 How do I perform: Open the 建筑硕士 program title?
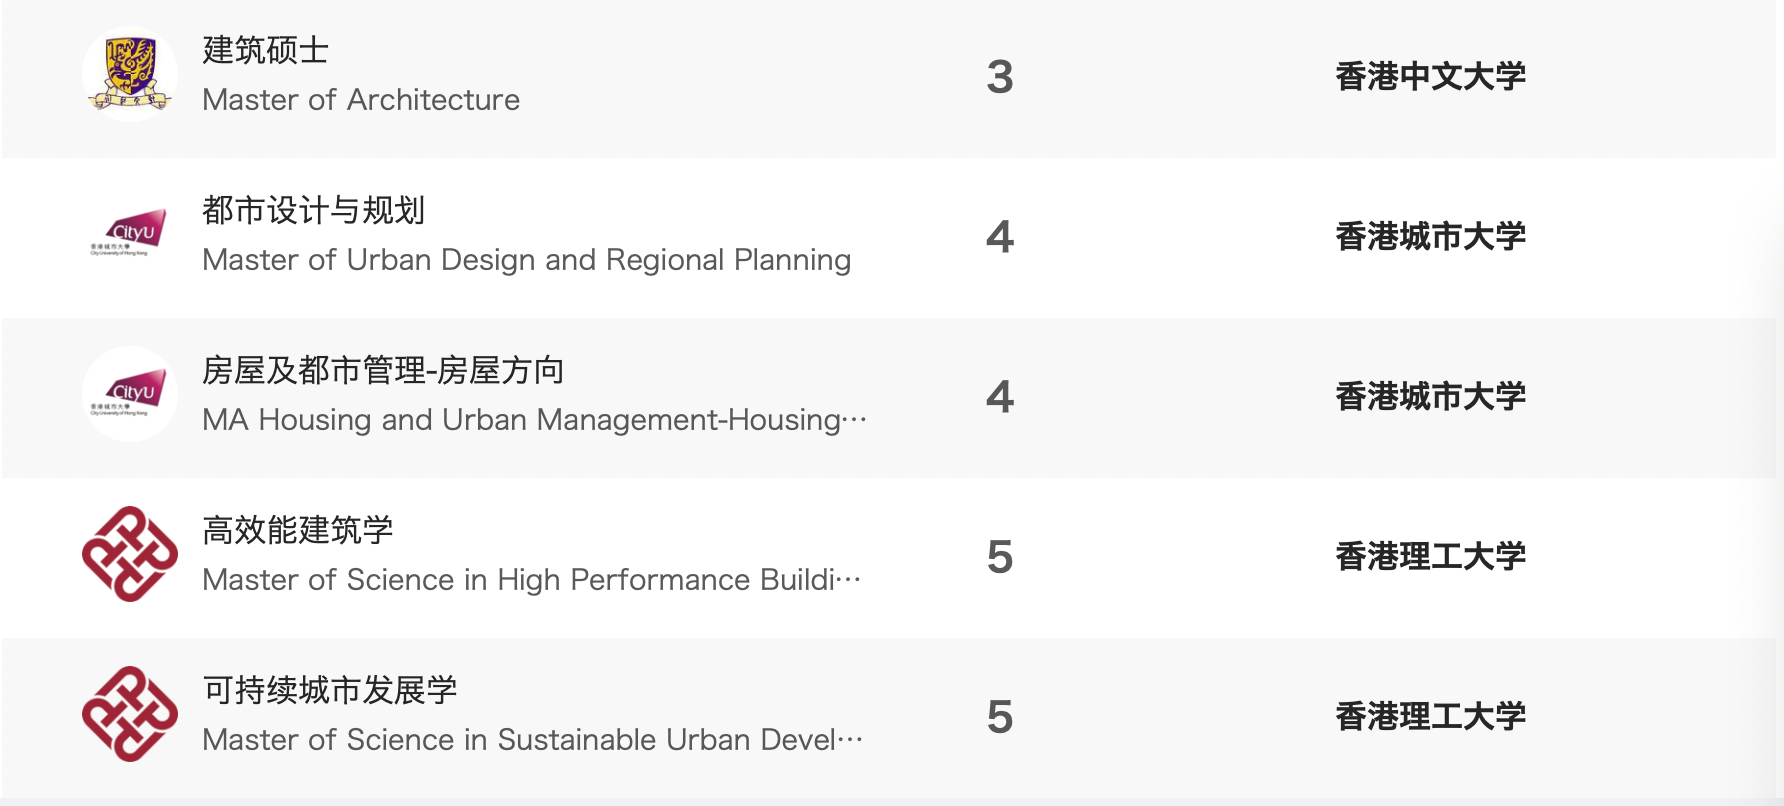click(265, 50)
